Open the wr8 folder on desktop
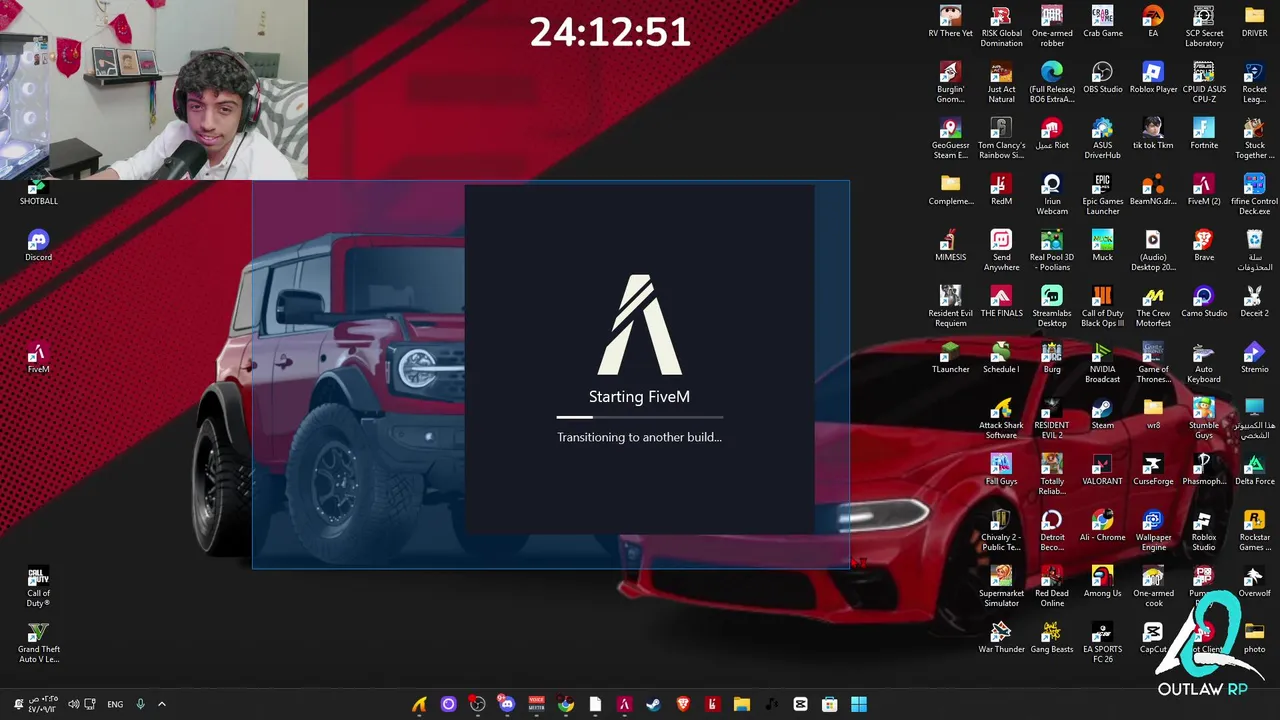The image size is (1280, 720). (1153, 414)
